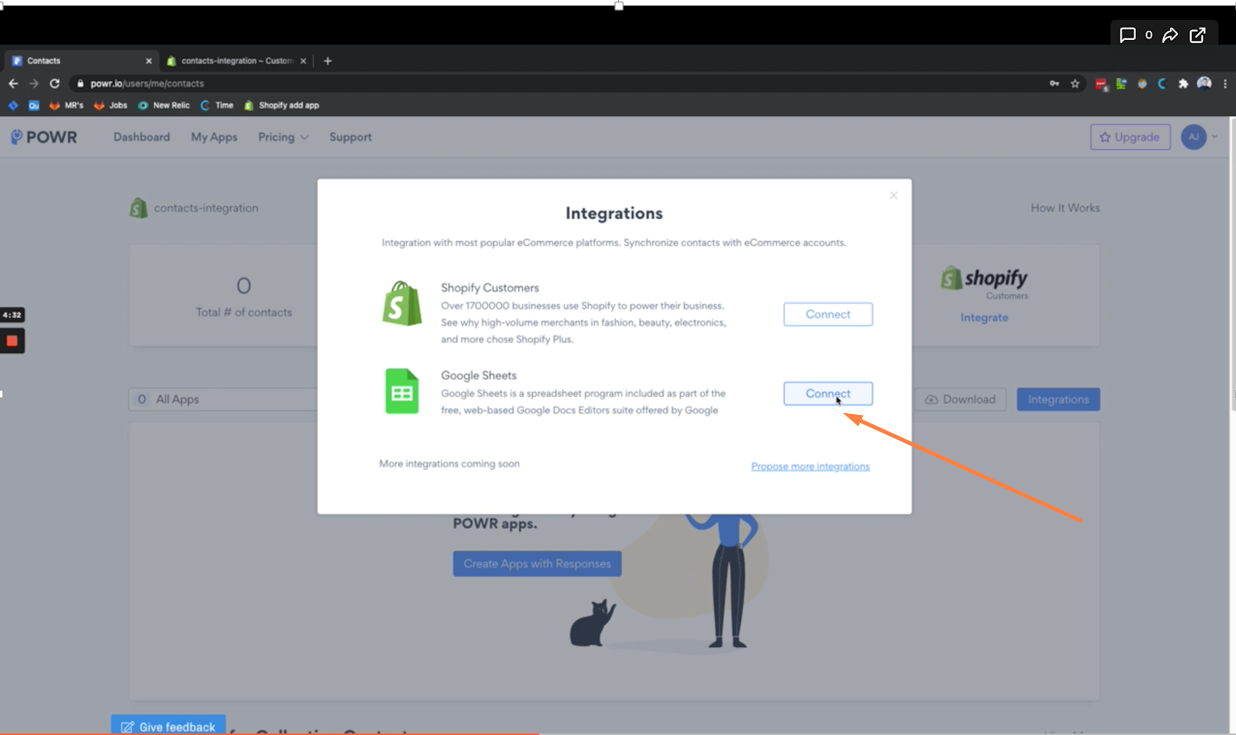Click the share arrow icon
1236x735 pixels.
pos(1169,35)
